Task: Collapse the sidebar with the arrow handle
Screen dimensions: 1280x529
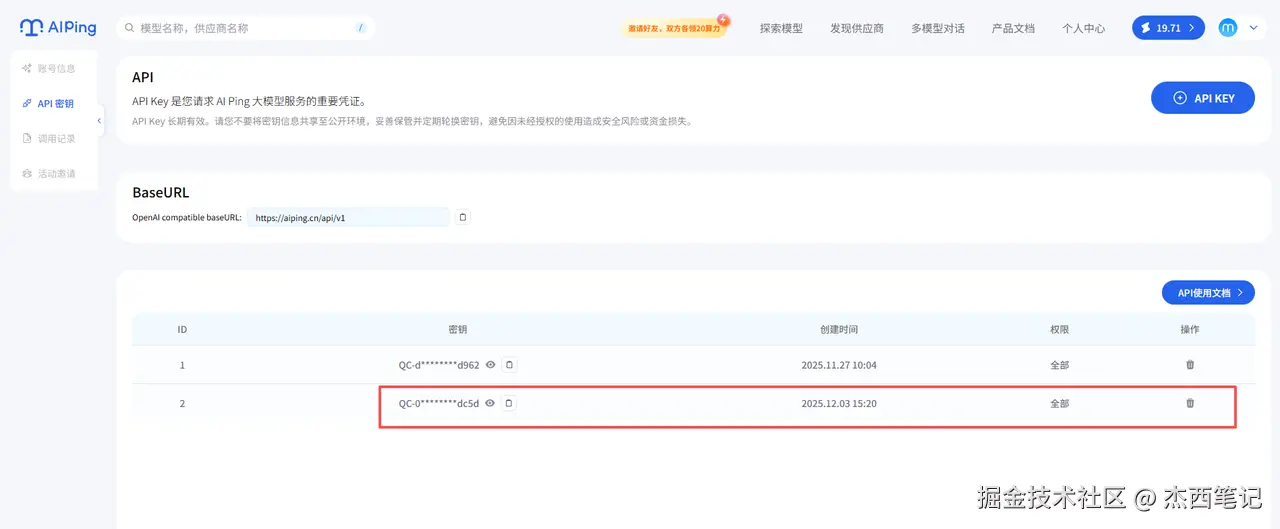Action: (99, 121)
